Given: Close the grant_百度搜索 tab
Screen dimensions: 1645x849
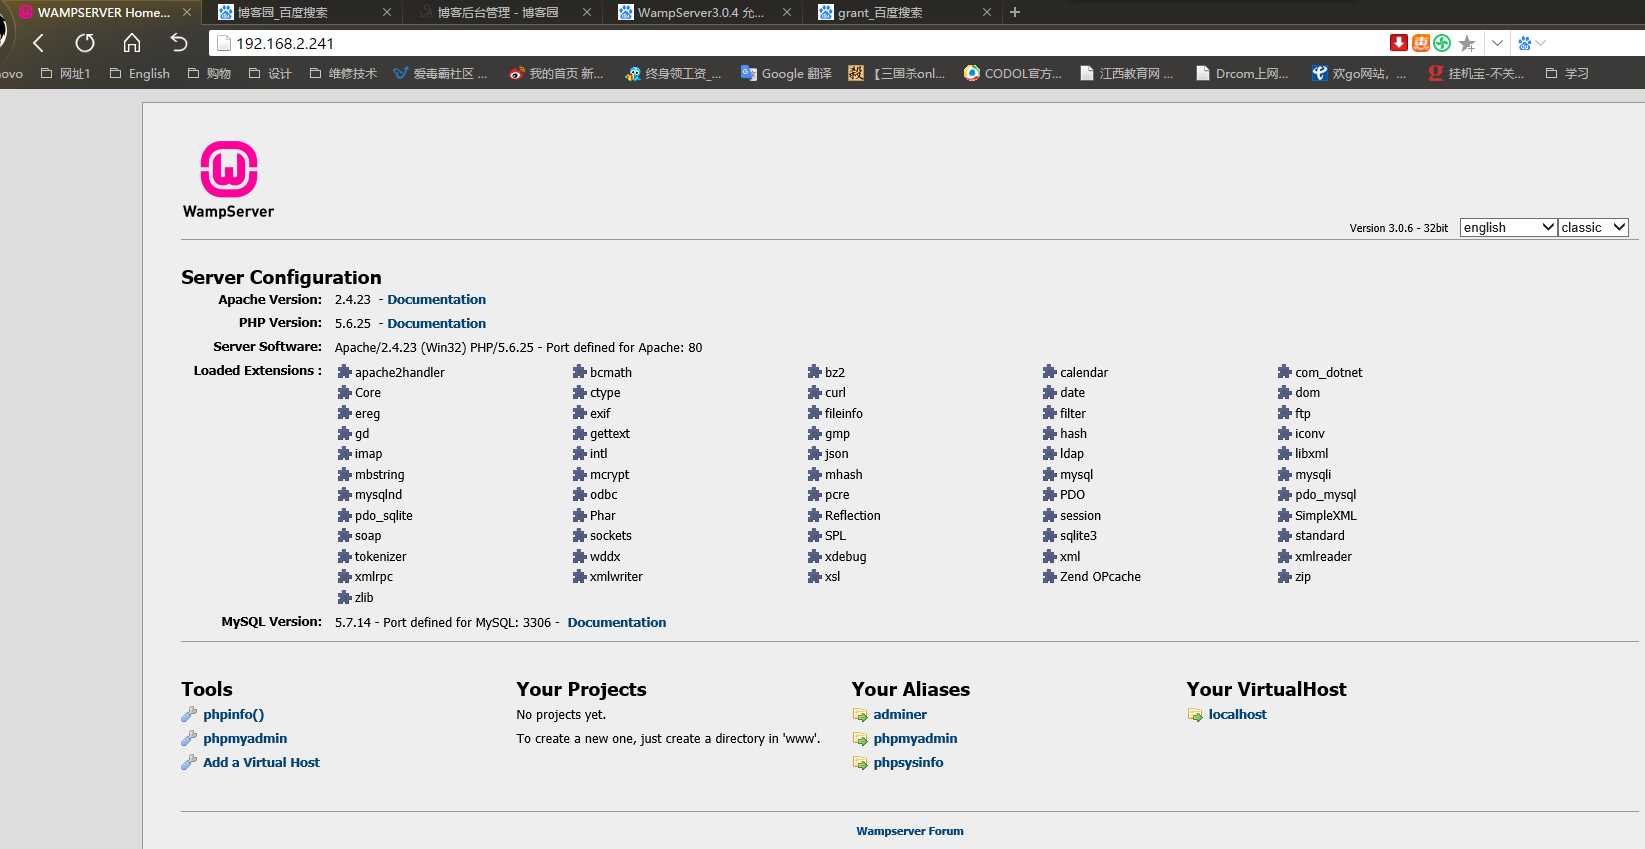Looking at the screenshot, I should tap(987, 12).
